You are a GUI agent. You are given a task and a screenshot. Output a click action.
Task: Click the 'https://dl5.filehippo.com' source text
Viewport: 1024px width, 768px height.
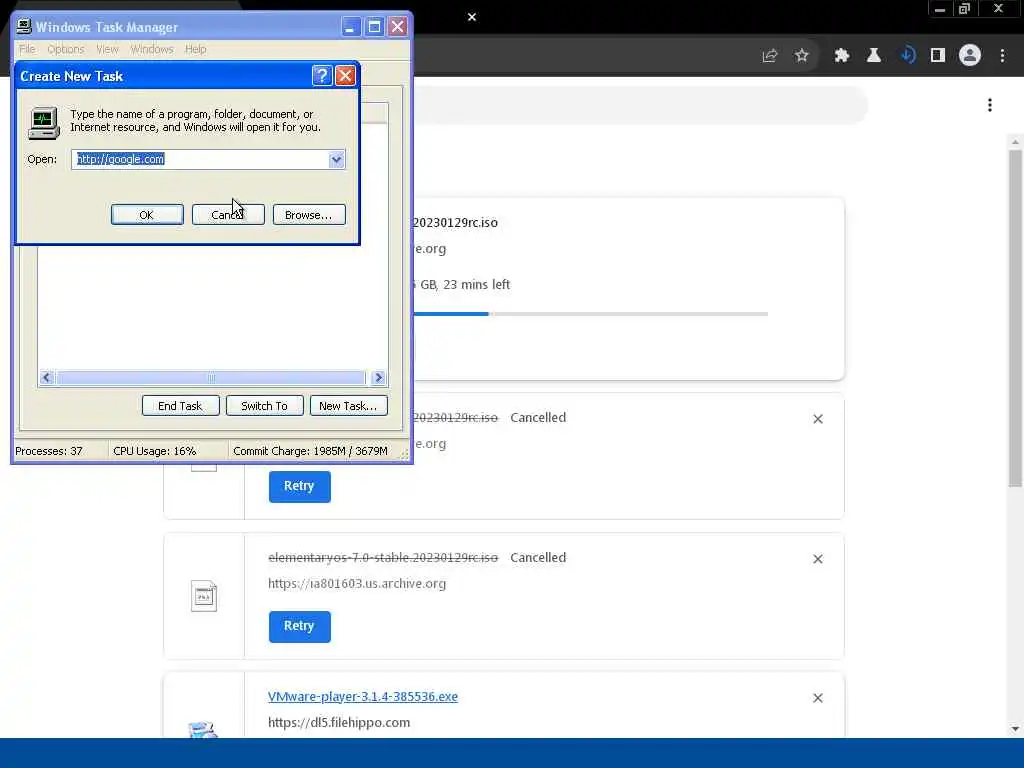[x=339, y=723]
